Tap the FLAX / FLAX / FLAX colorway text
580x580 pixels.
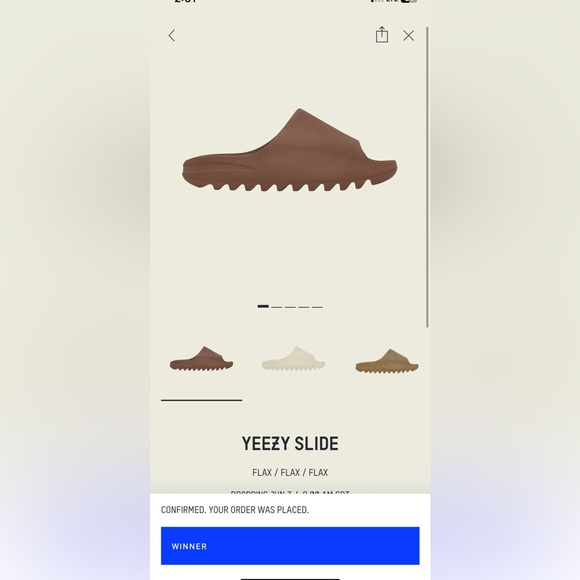click(290, 472)
